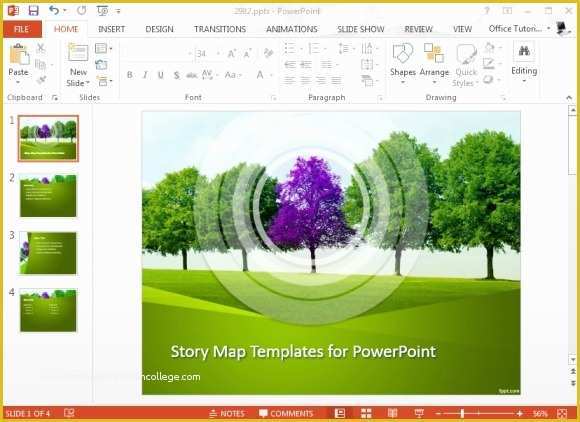Decrease list indent level icon
This screenshot has width=580, height=422.
[x=290, y=65]
